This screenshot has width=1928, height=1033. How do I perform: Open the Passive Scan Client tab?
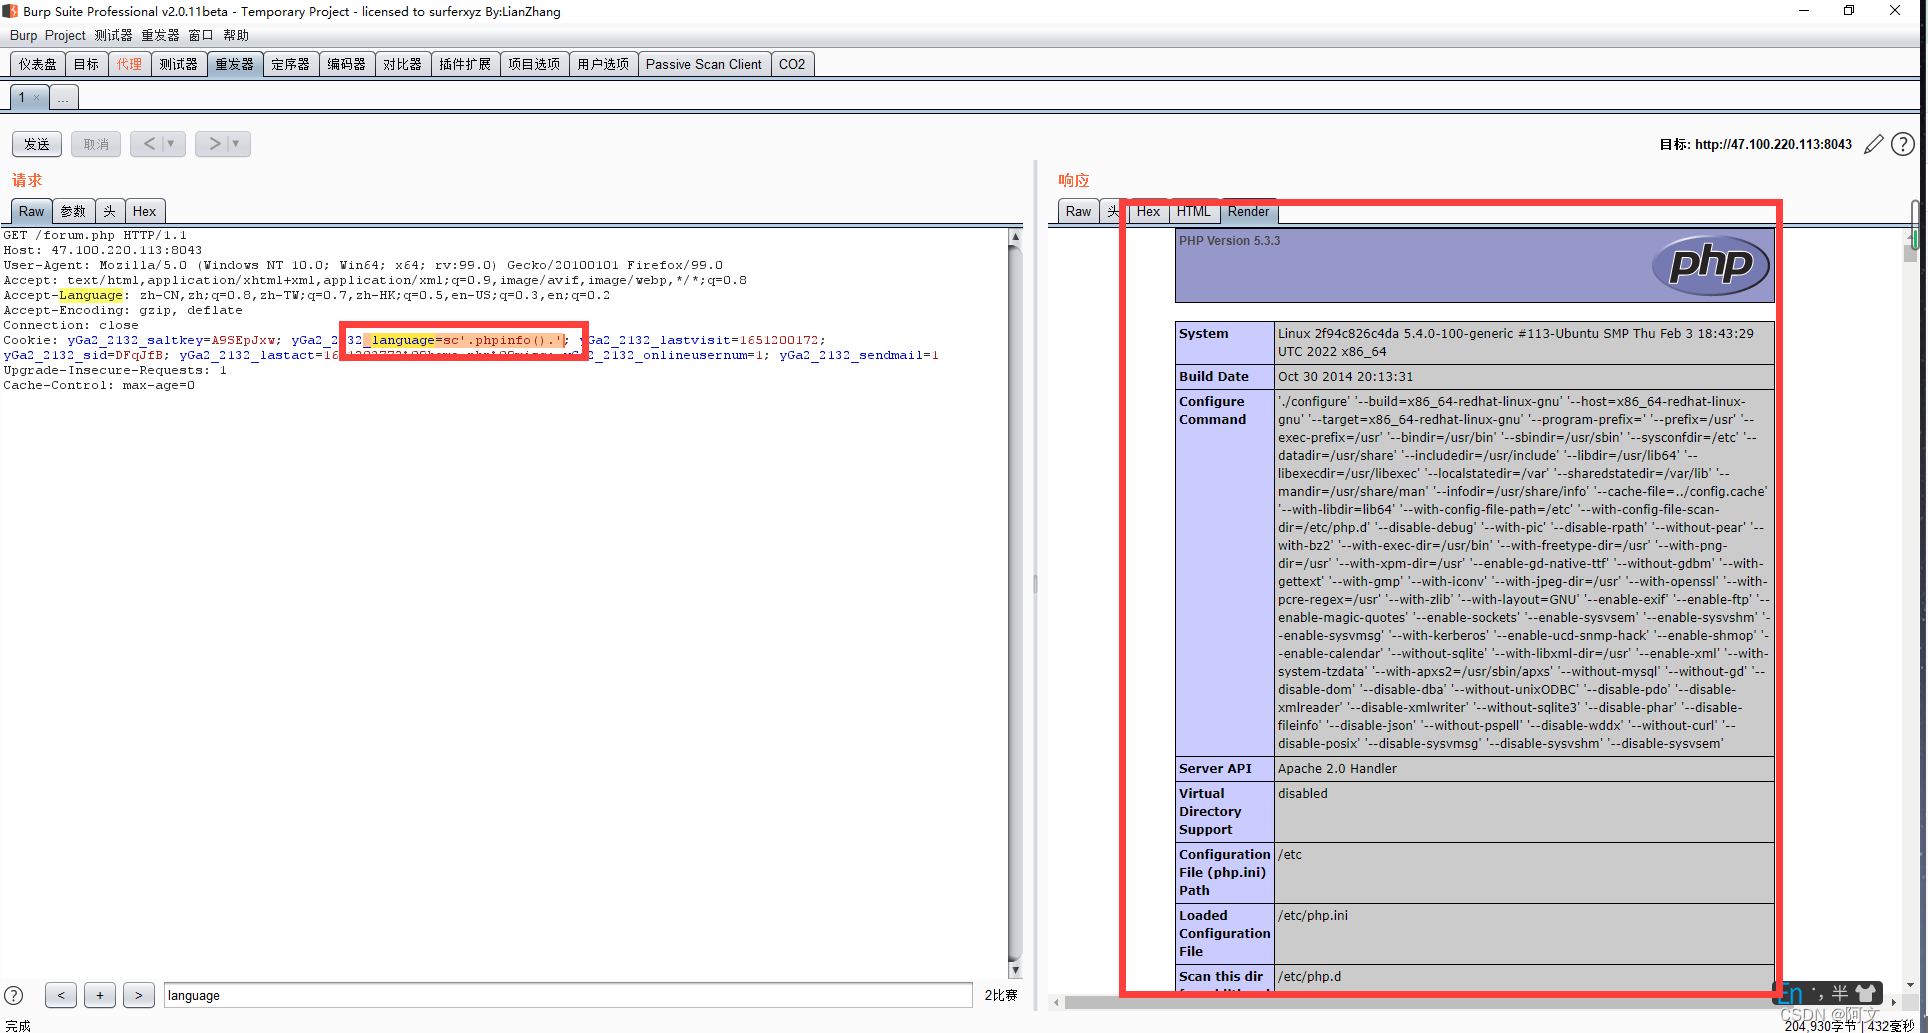click(x=704, y=64)
